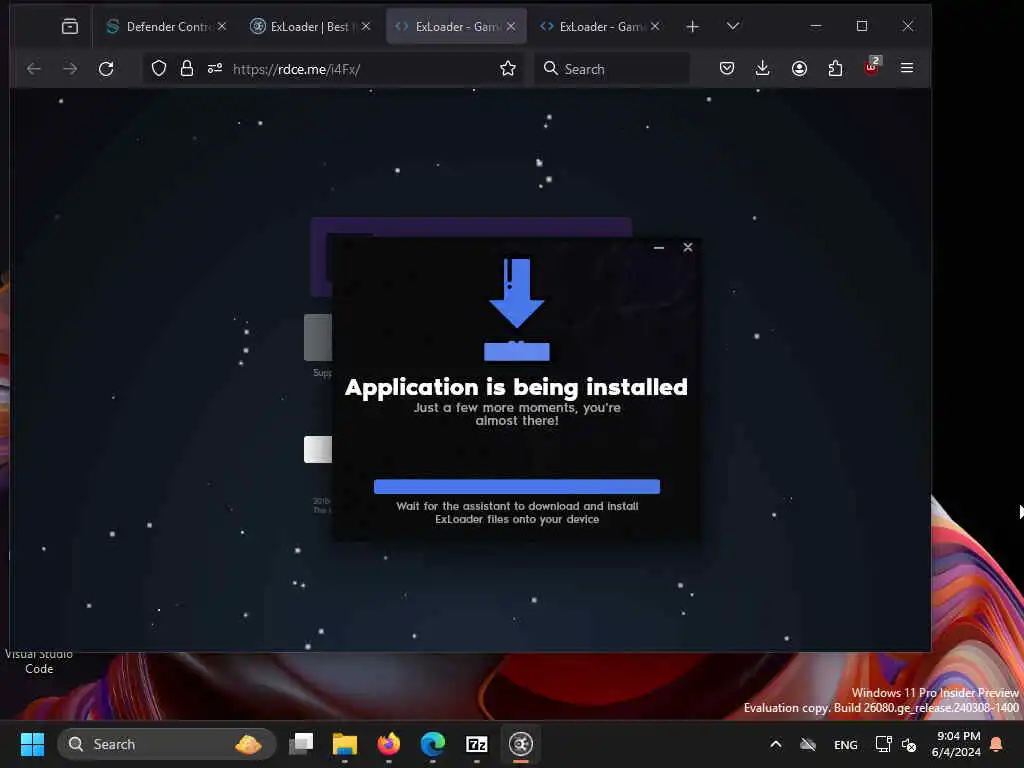Close the last ExLoader - Game tab

[x=655, y=26]
